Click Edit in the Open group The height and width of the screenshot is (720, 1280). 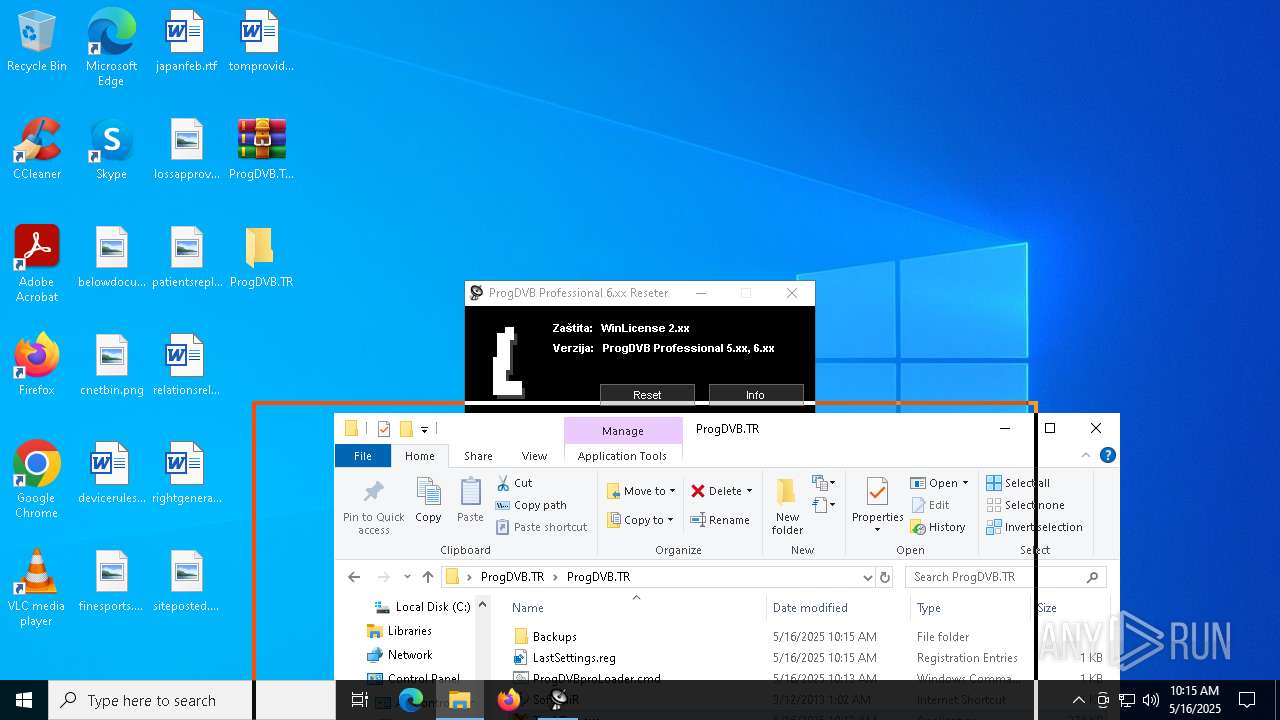coord(930,505)
